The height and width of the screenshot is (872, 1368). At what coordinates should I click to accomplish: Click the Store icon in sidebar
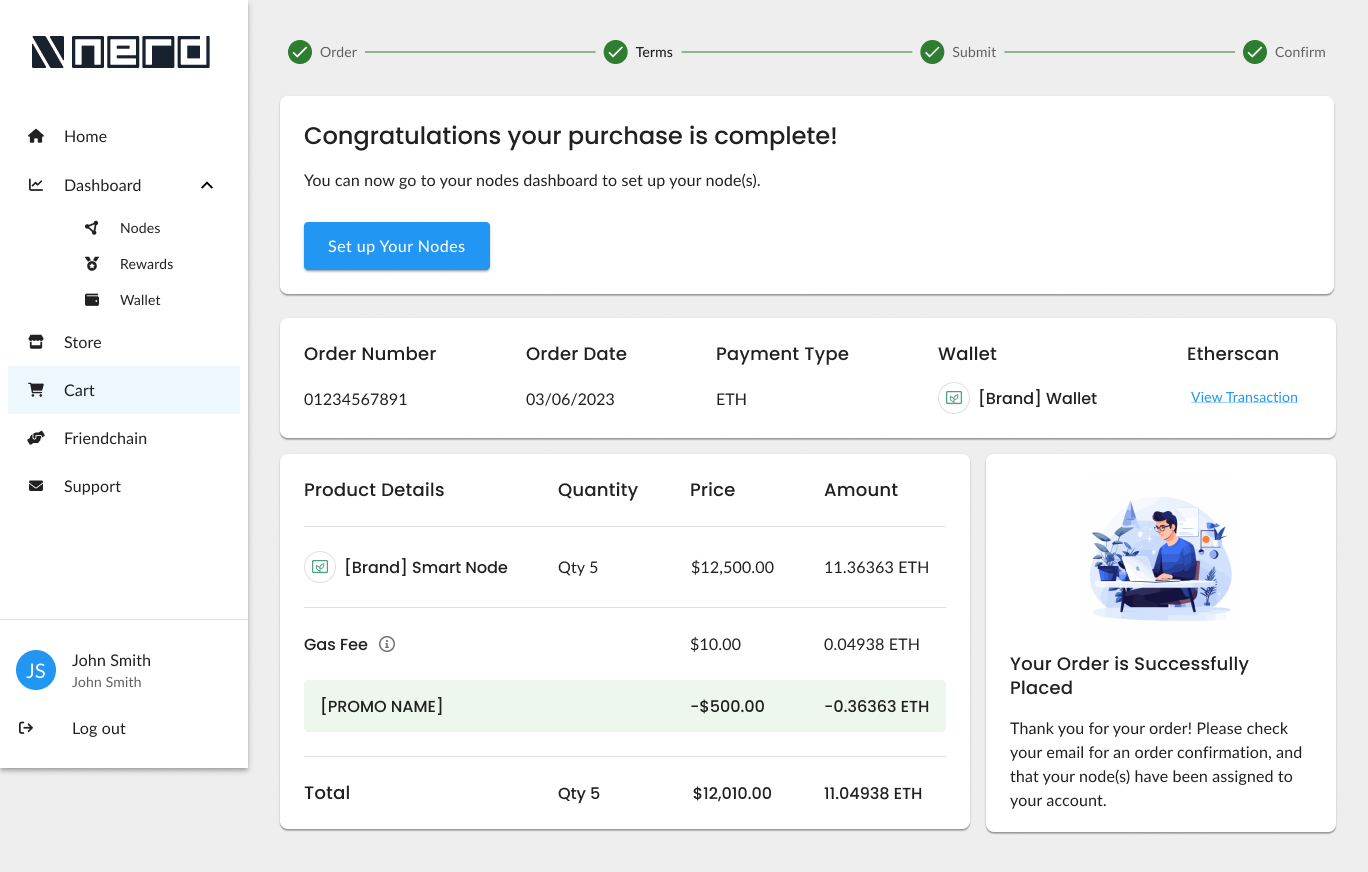pos(36,342)
